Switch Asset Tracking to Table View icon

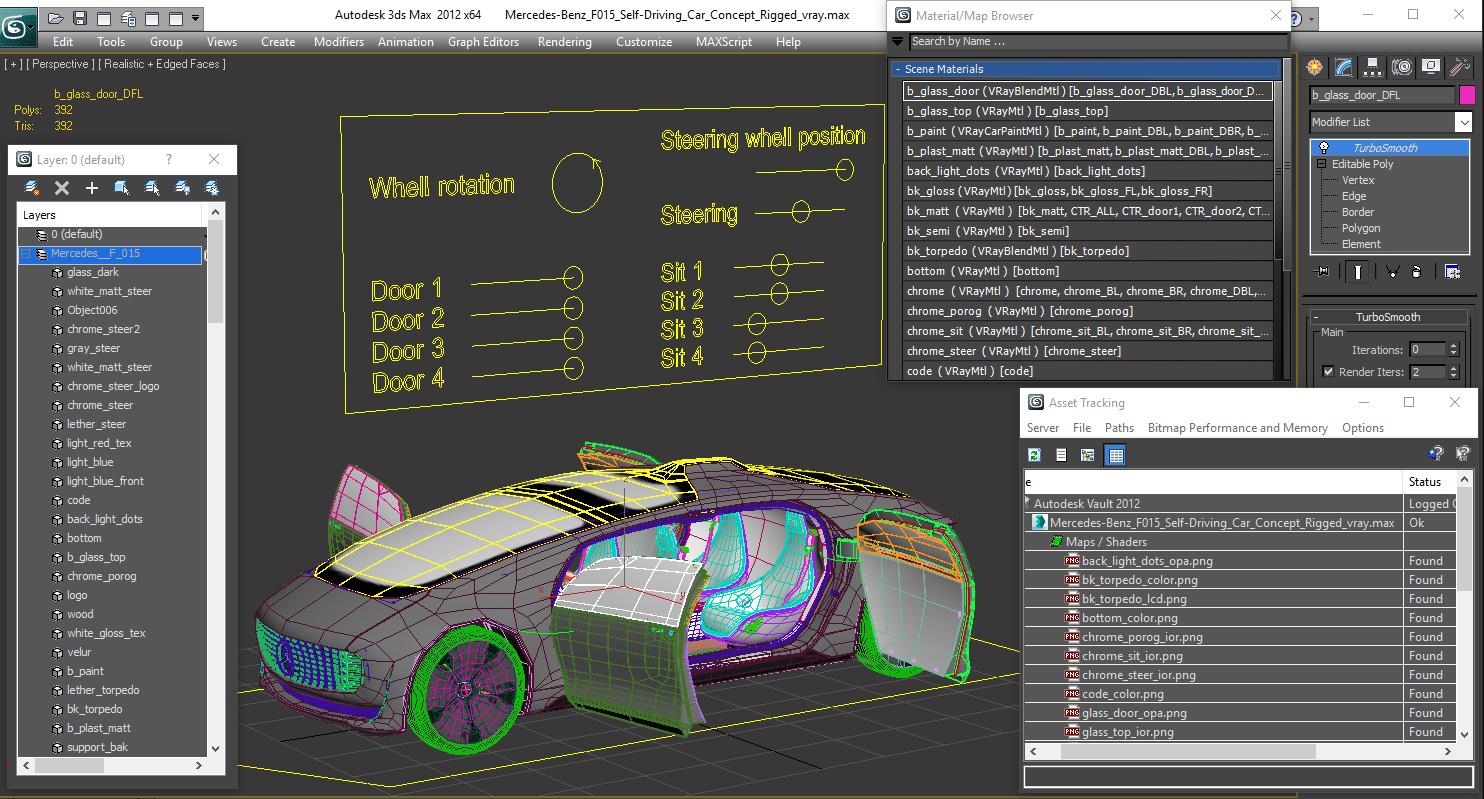click(x=1116, y=455)
